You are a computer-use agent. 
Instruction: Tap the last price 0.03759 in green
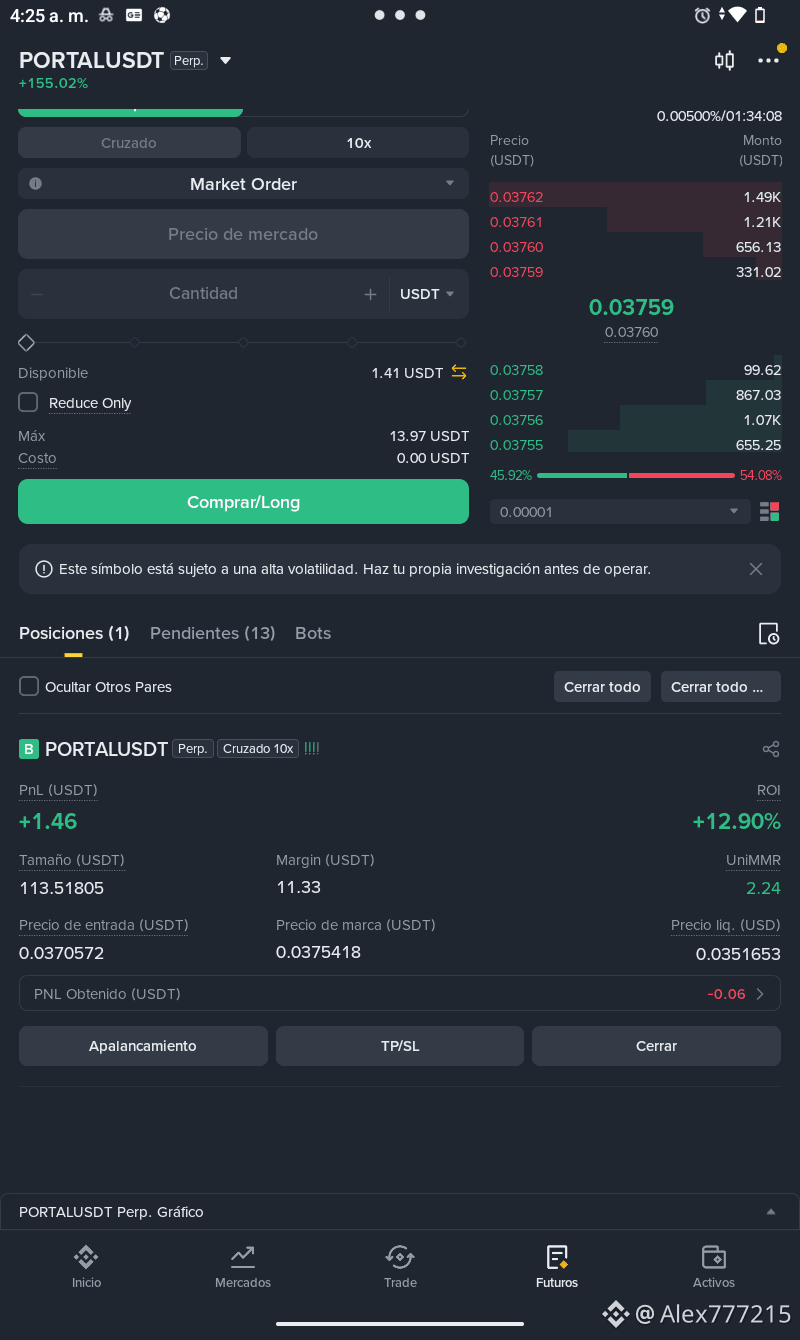point(631,307)
